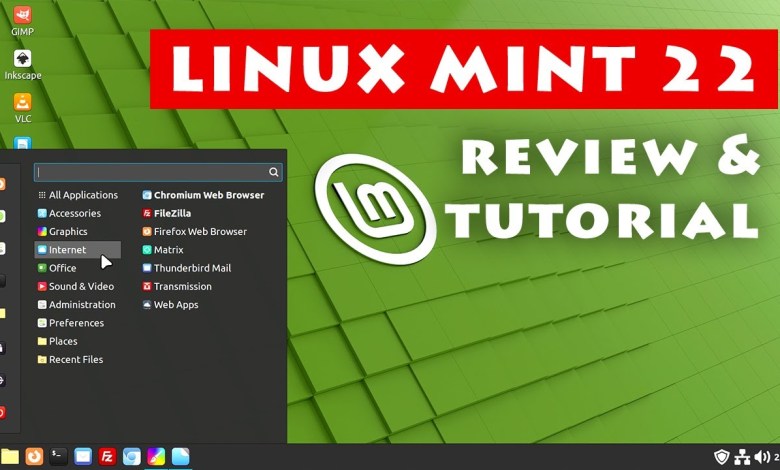Viewport: 780px width, 470px height.
Task: Launch Chromium Web Browser from the menu
Action: pos(203,195)
